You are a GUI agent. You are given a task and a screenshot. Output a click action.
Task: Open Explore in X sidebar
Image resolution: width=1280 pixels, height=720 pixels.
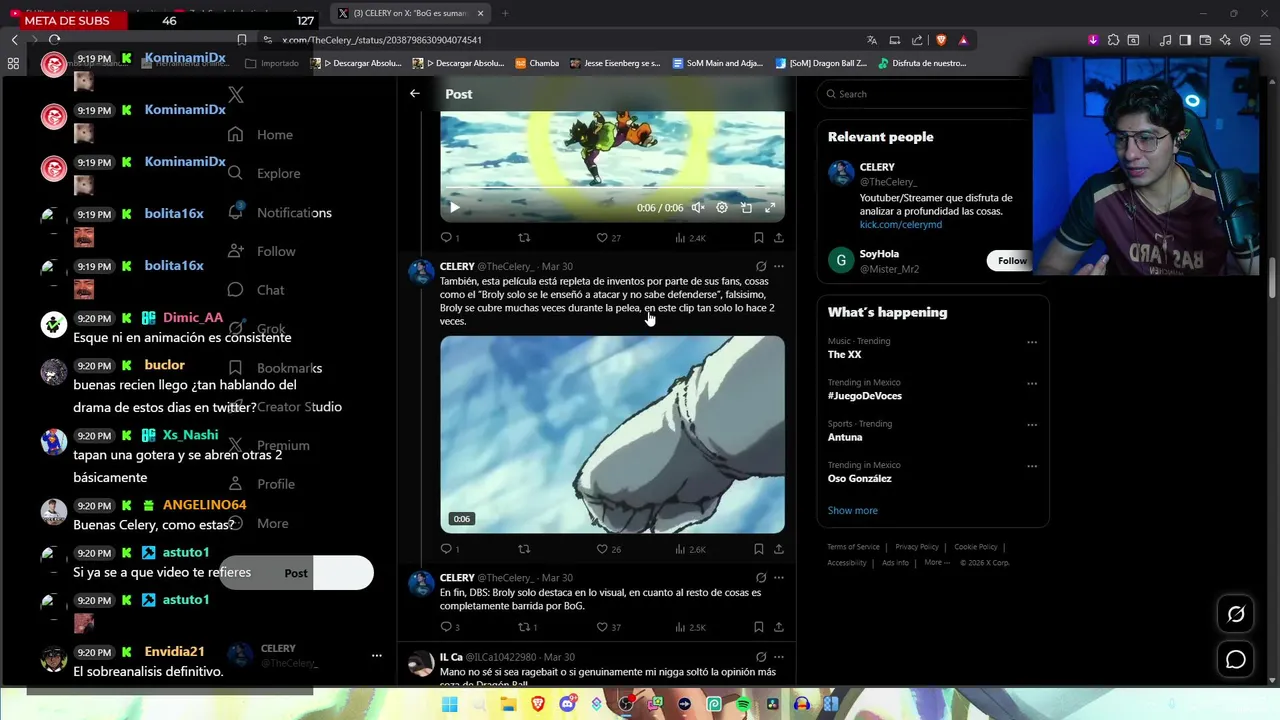tap(264, 173)
